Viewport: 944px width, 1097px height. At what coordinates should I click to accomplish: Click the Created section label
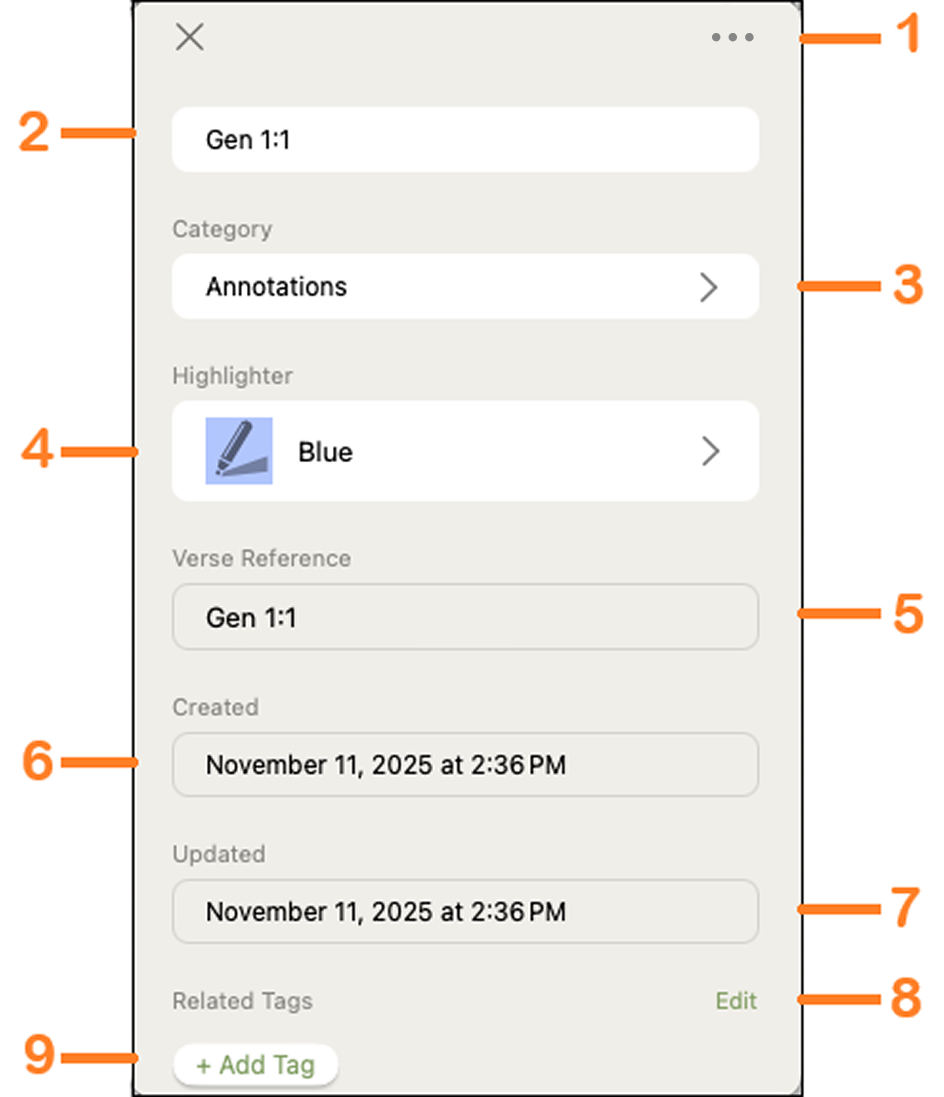coord(216,707)
